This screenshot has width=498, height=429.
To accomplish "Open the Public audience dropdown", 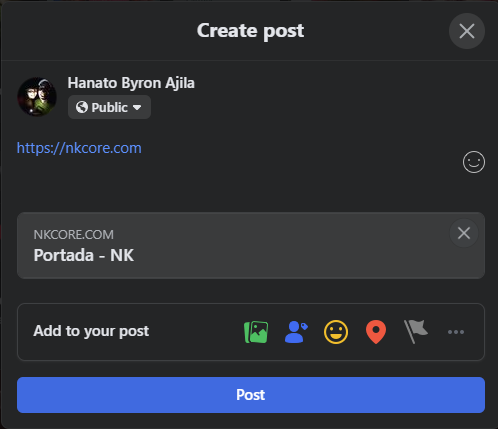I will coord(109,107).
